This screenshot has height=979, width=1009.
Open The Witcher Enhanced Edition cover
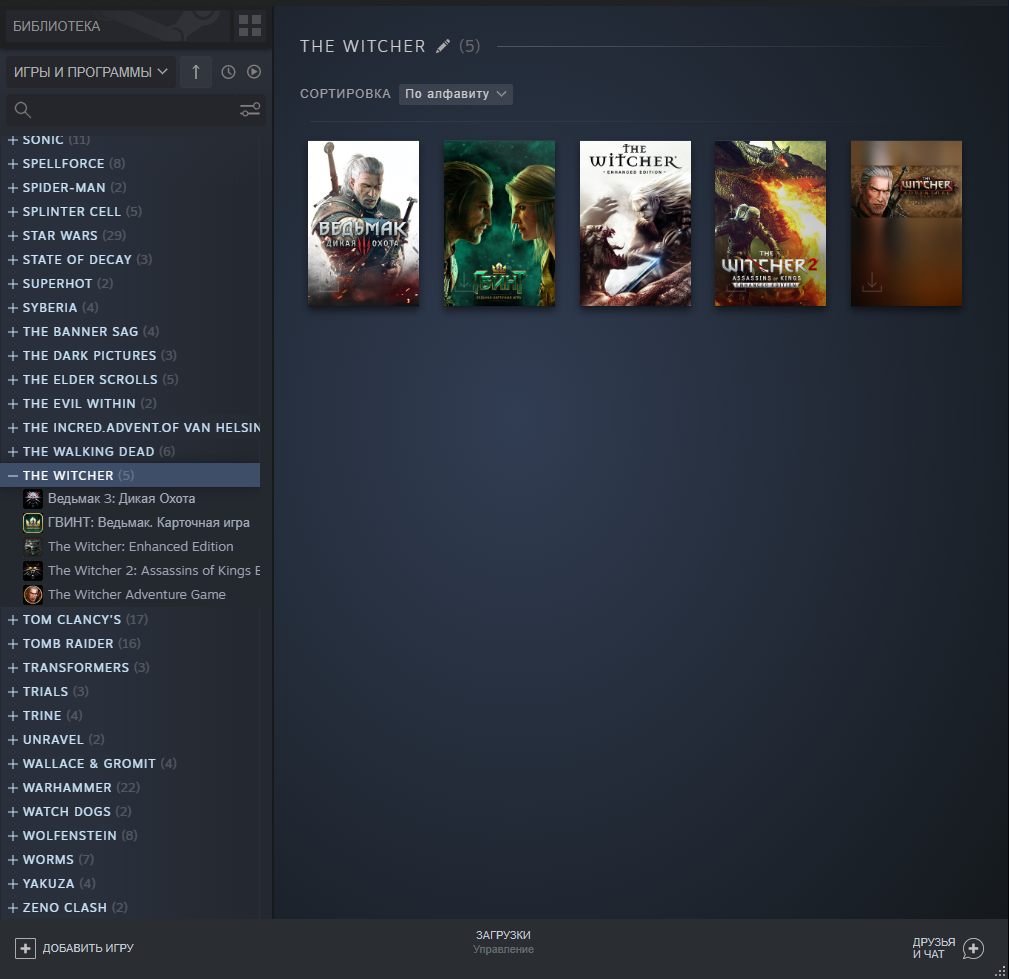click(x=635, y=223)
